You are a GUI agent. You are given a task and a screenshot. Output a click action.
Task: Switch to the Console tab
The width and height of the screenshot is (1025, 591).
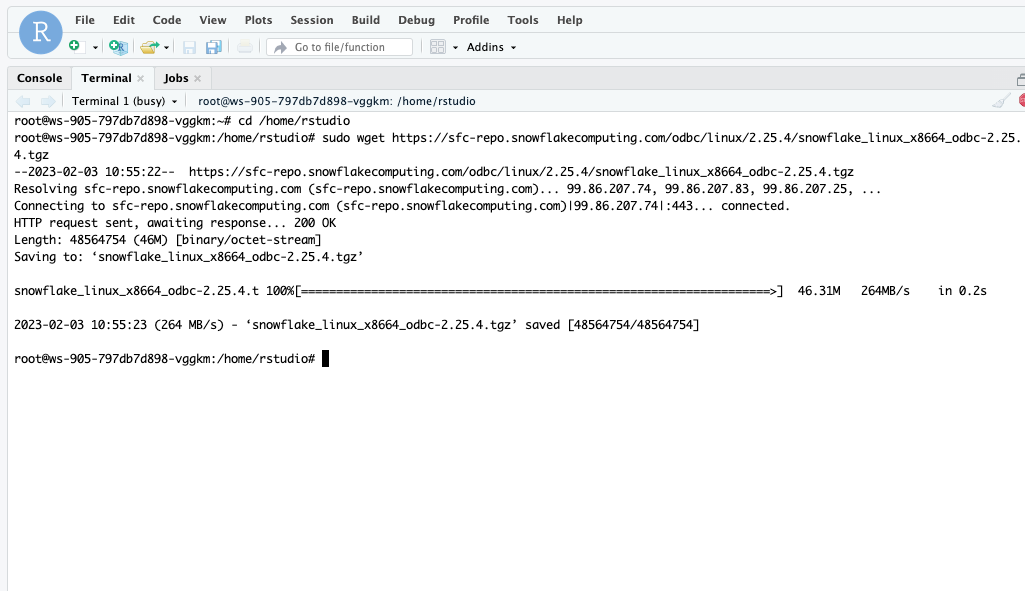click(x=39, y=78)
